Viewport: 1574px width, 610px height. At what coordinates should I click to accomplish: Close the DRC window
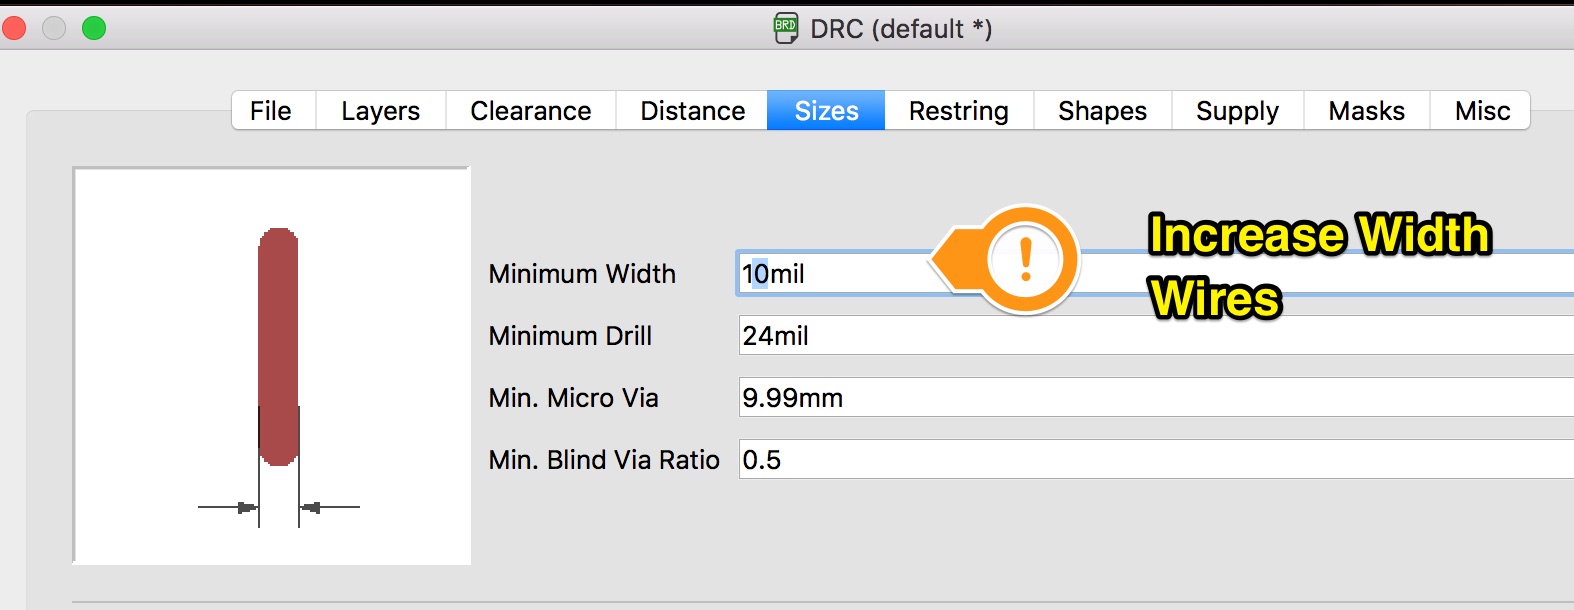14,28
